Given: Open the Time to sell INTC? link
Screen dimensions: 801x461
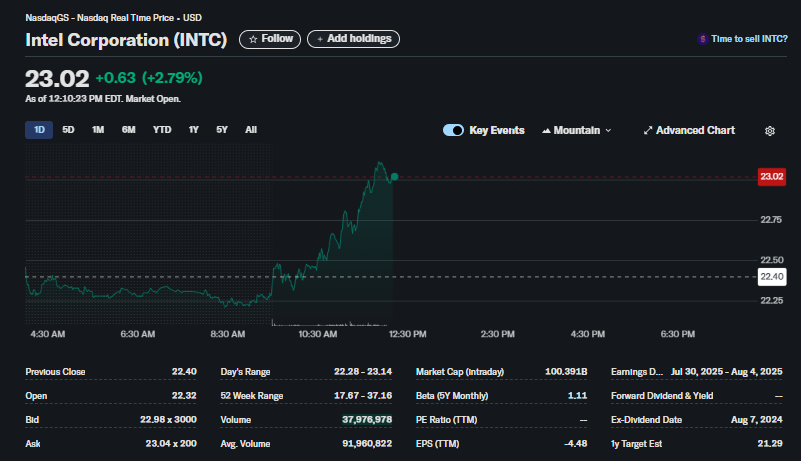Looking at the screenshot, I should 749,39.
